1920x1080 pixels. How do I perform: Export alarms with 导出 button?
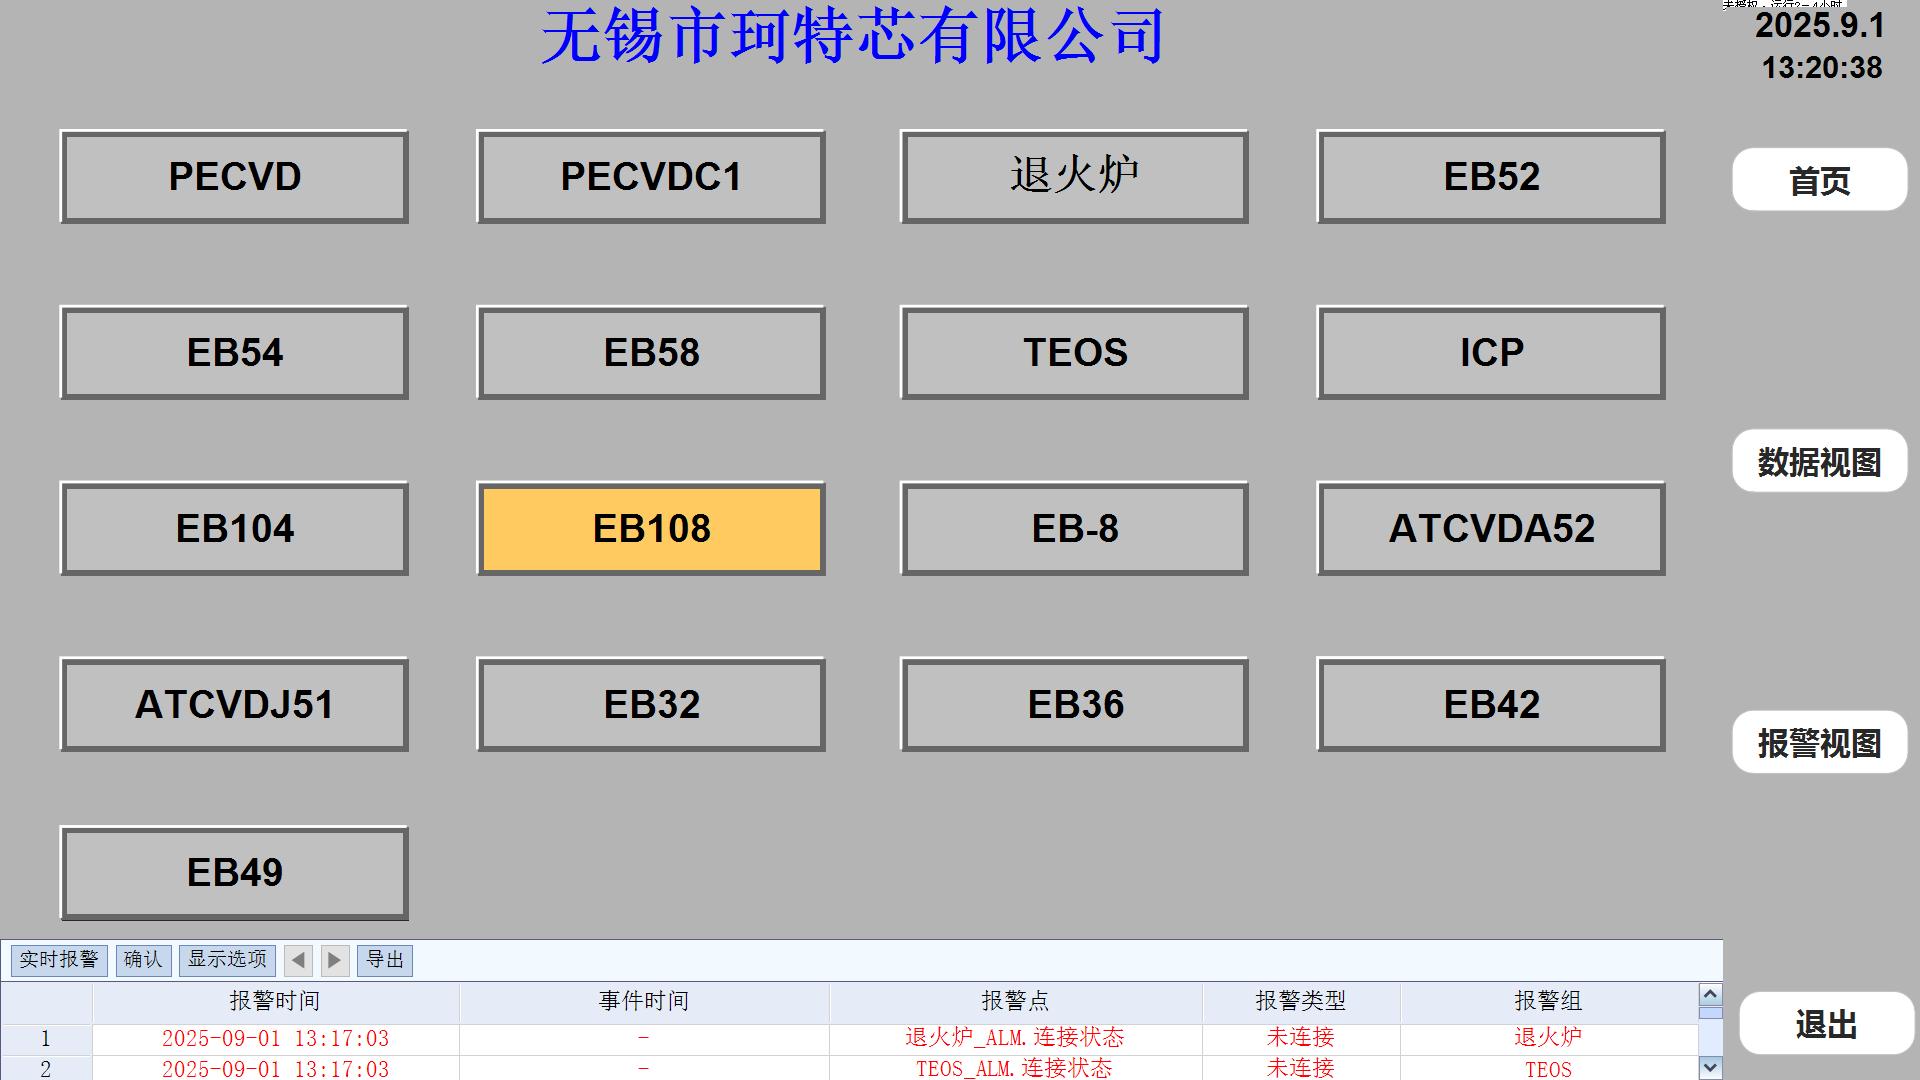click(x=385, y=960)
